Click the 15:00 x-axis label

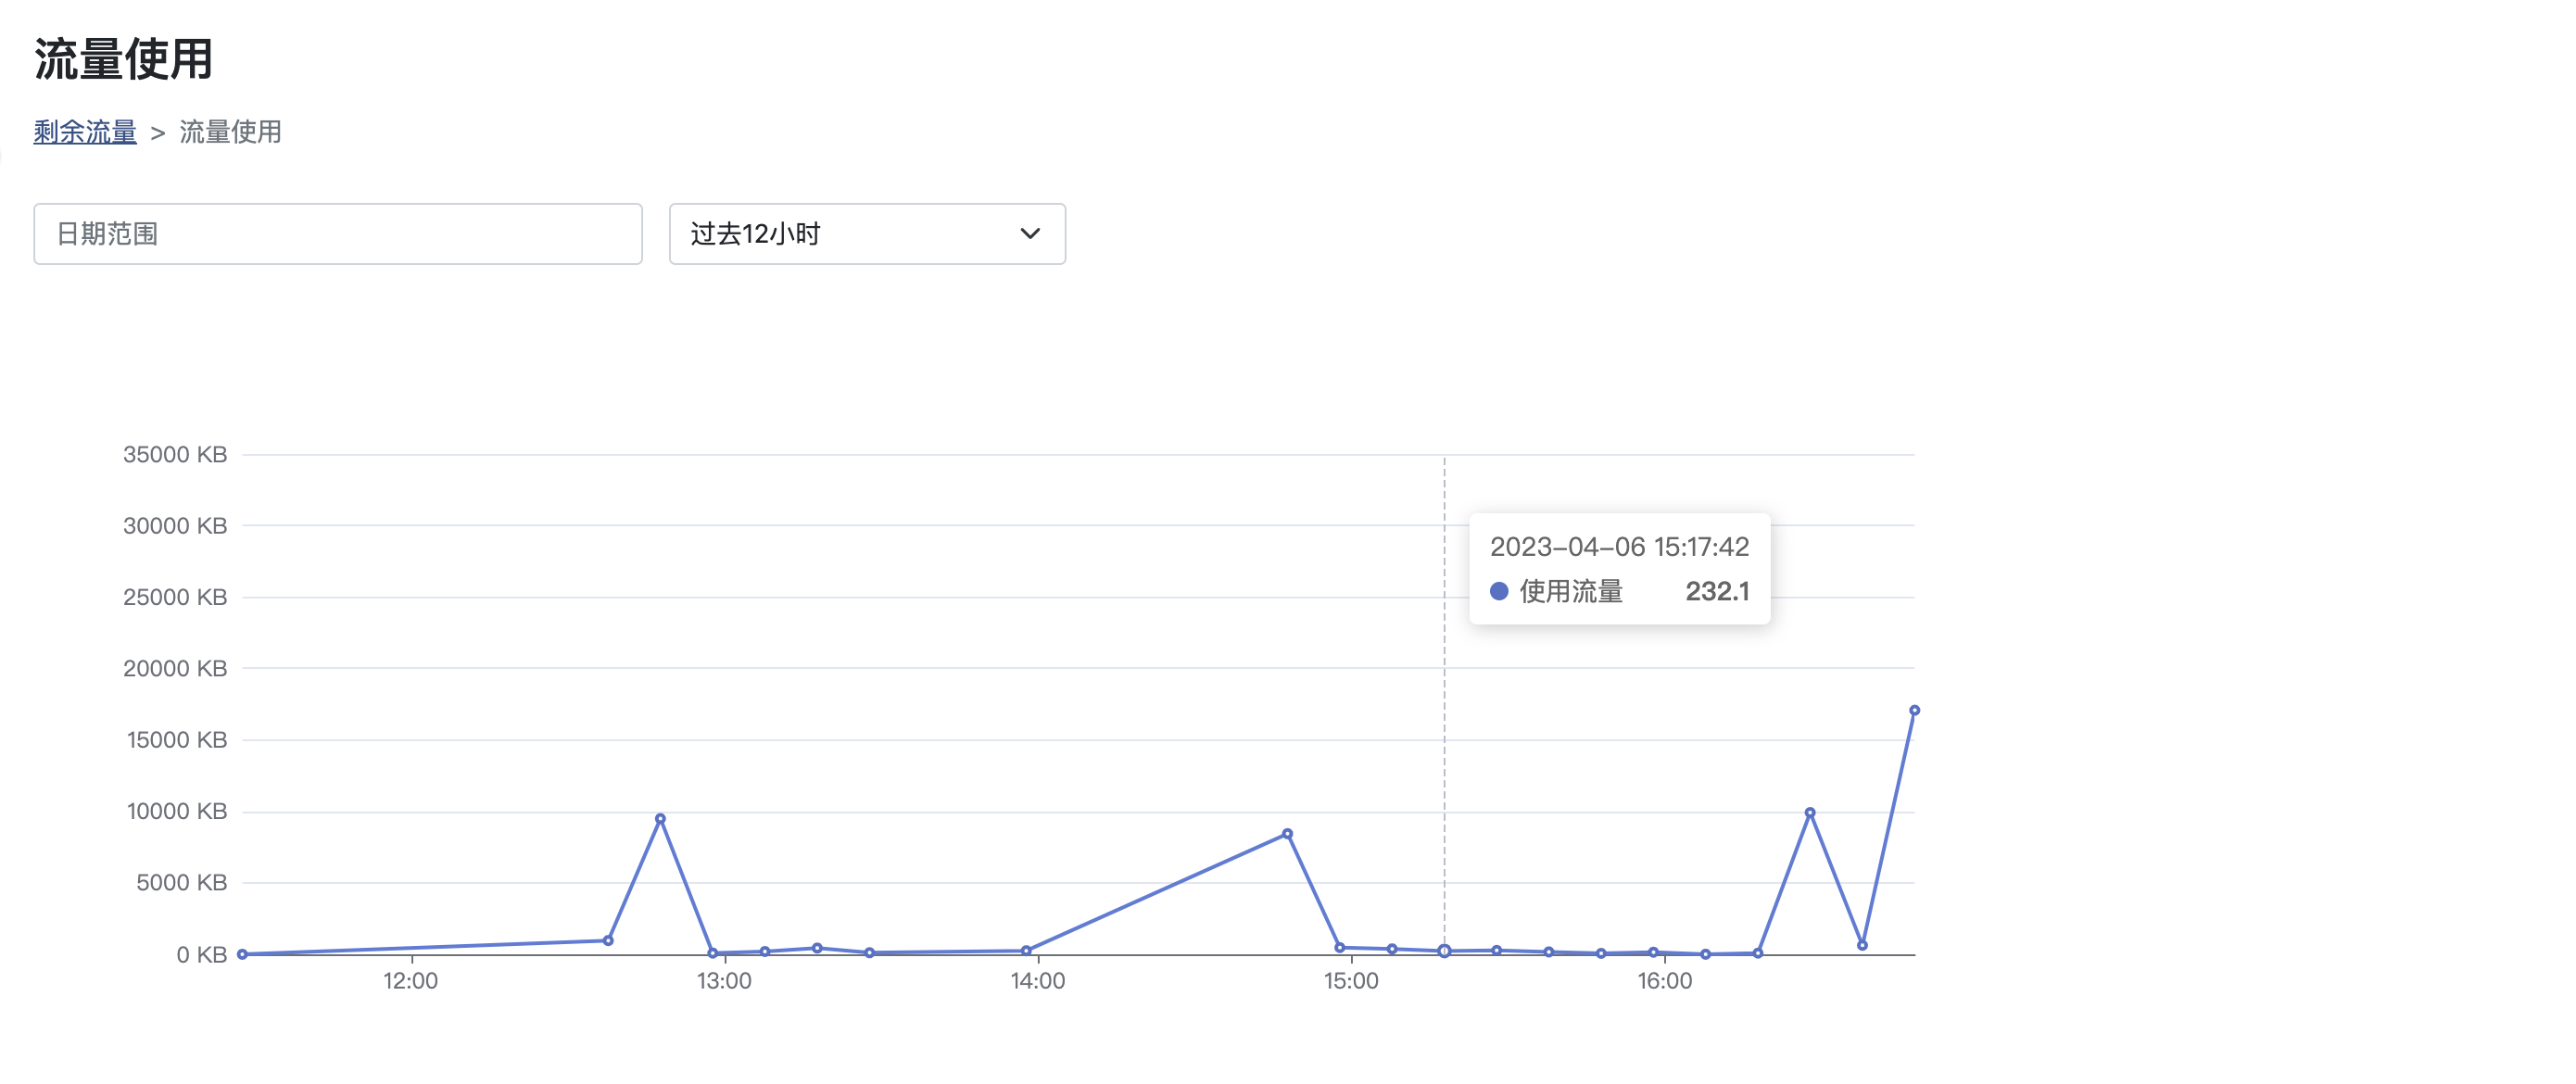tap(1351, 981)
